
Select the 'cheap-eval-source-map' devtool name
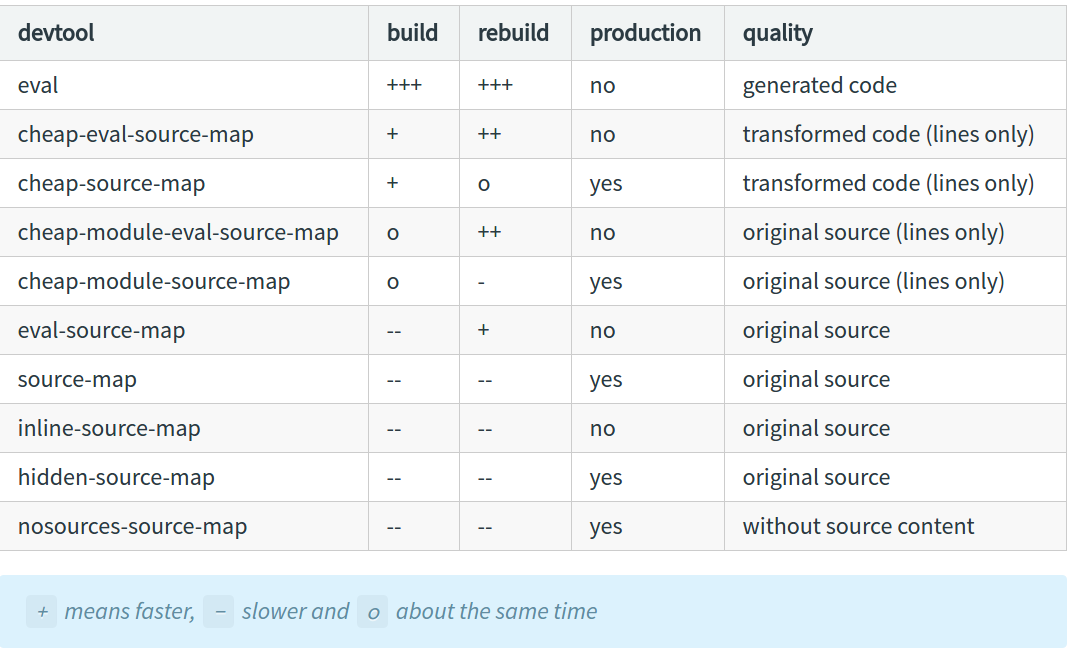(x=135, y=135)
